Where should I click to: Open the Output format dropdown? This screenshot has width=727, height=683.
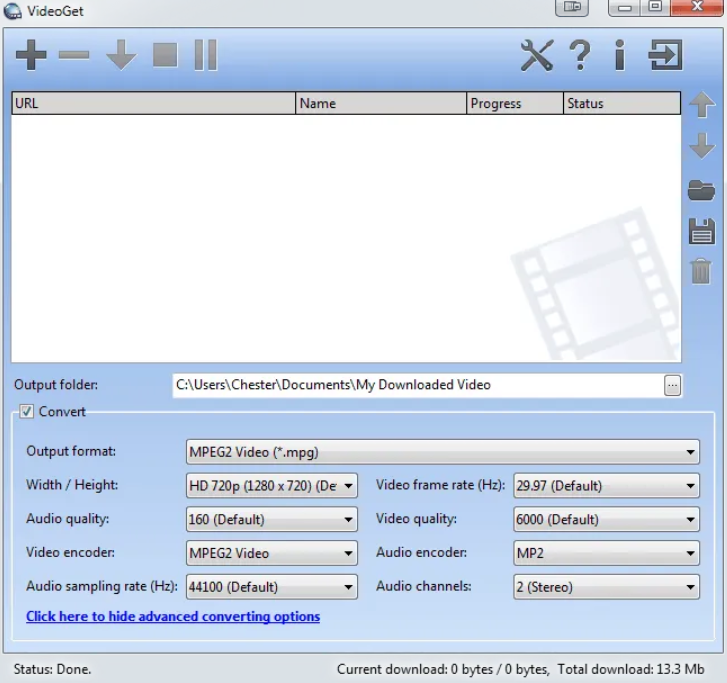point(442,452)
